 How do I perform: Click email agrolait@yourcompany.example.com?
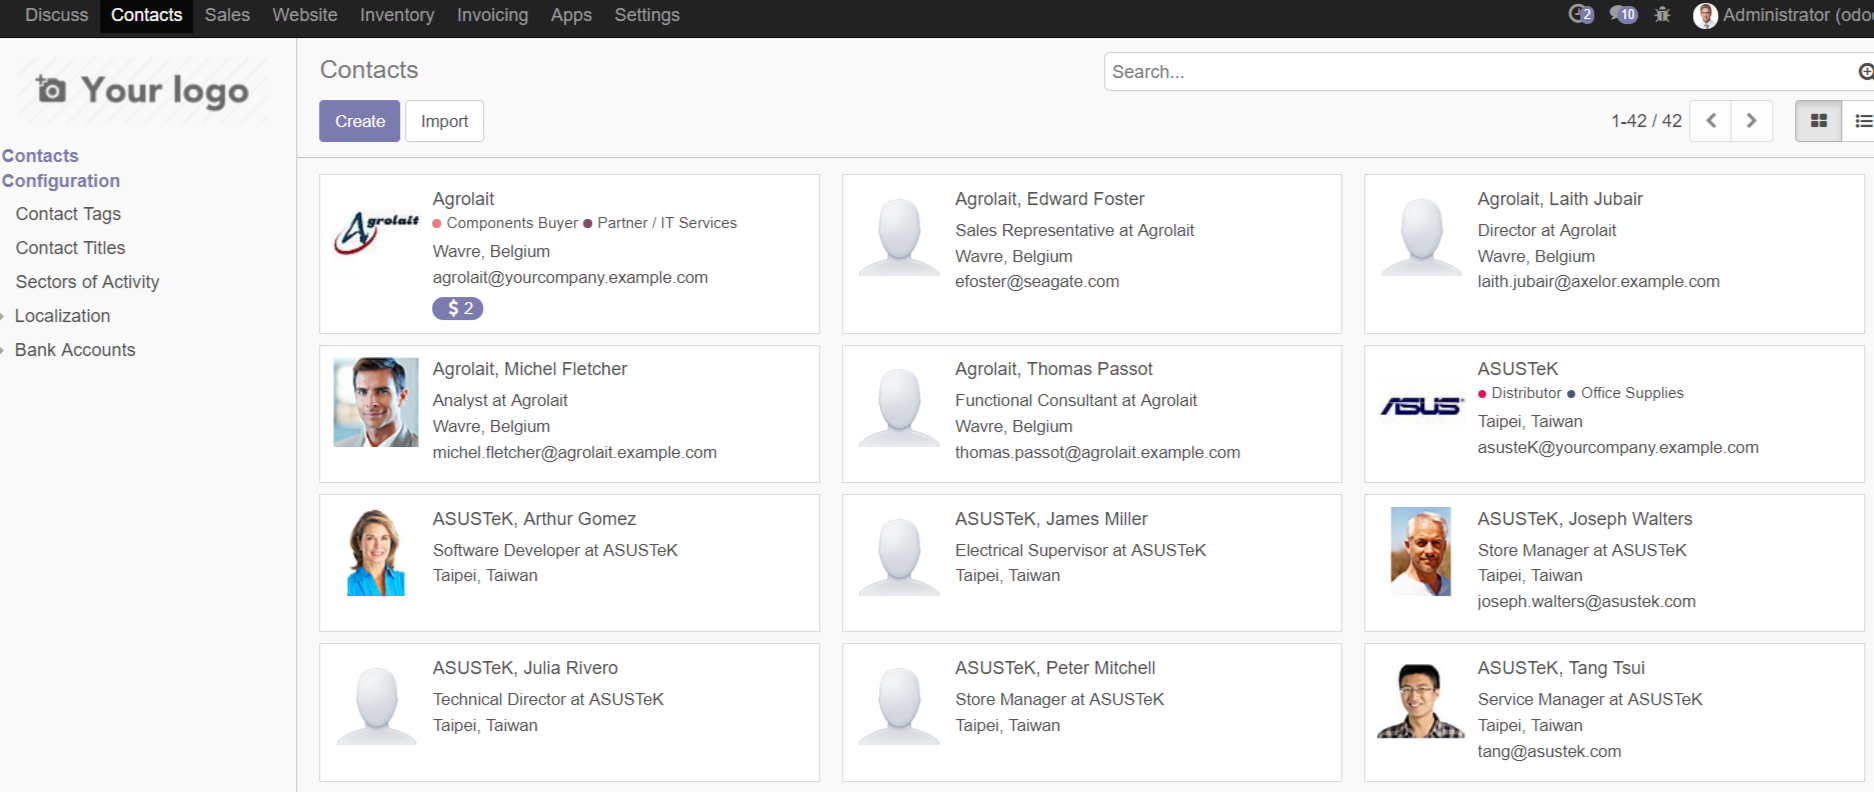(x=570, y=277)
